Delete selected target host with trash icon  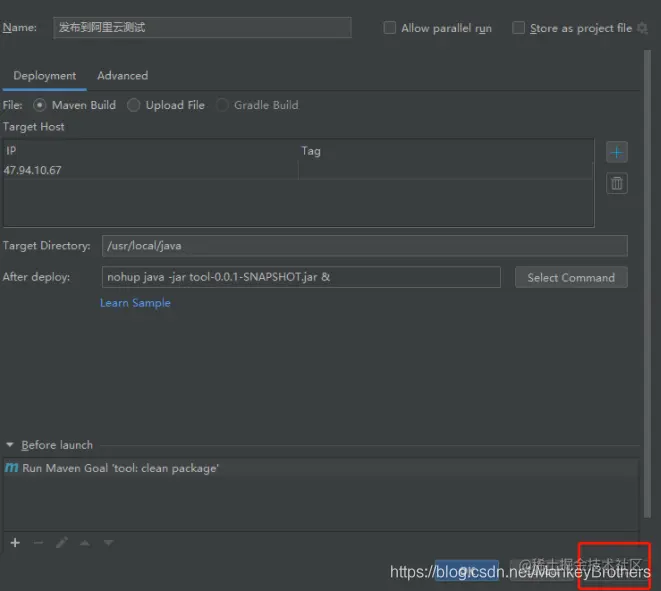[x=616, y=183]
